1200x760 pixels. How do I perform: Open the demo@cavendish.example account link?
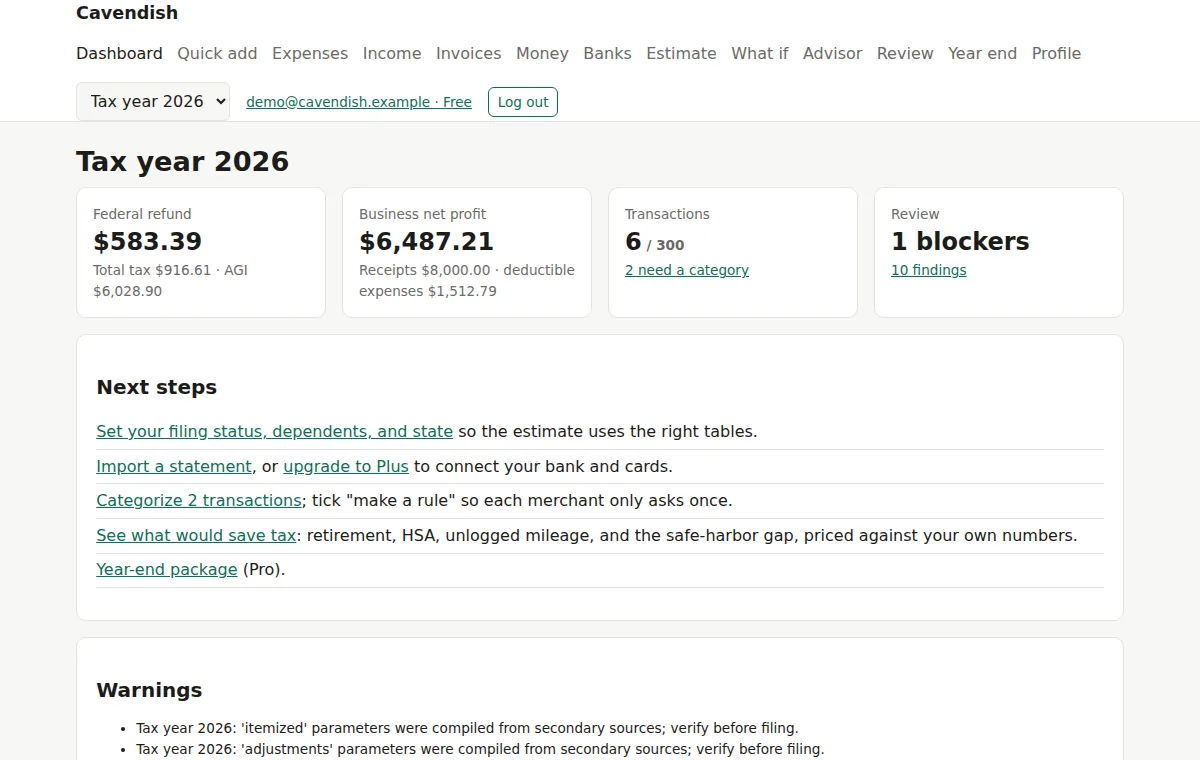pos(359,102)
